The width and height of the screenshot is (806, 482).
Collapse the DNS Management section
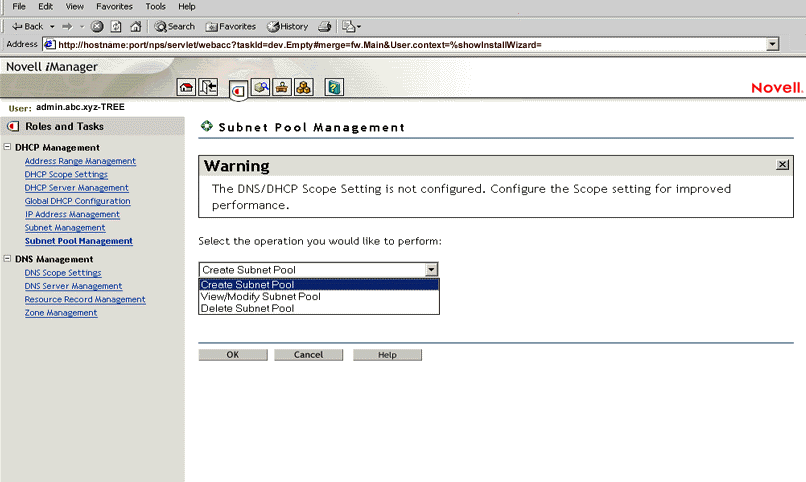pos(7,258)
